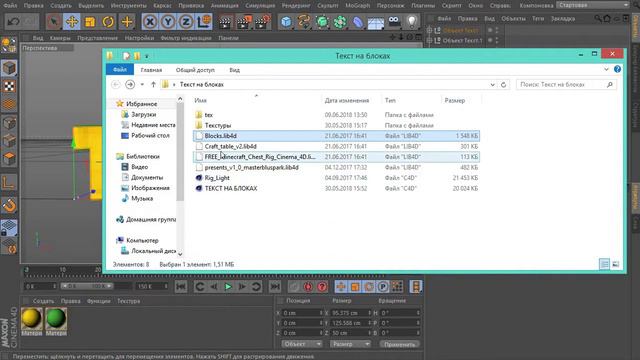Viewport: 640px width, 360px height.
Task: Jump to timeline start
Action: (x=181, y=287)
